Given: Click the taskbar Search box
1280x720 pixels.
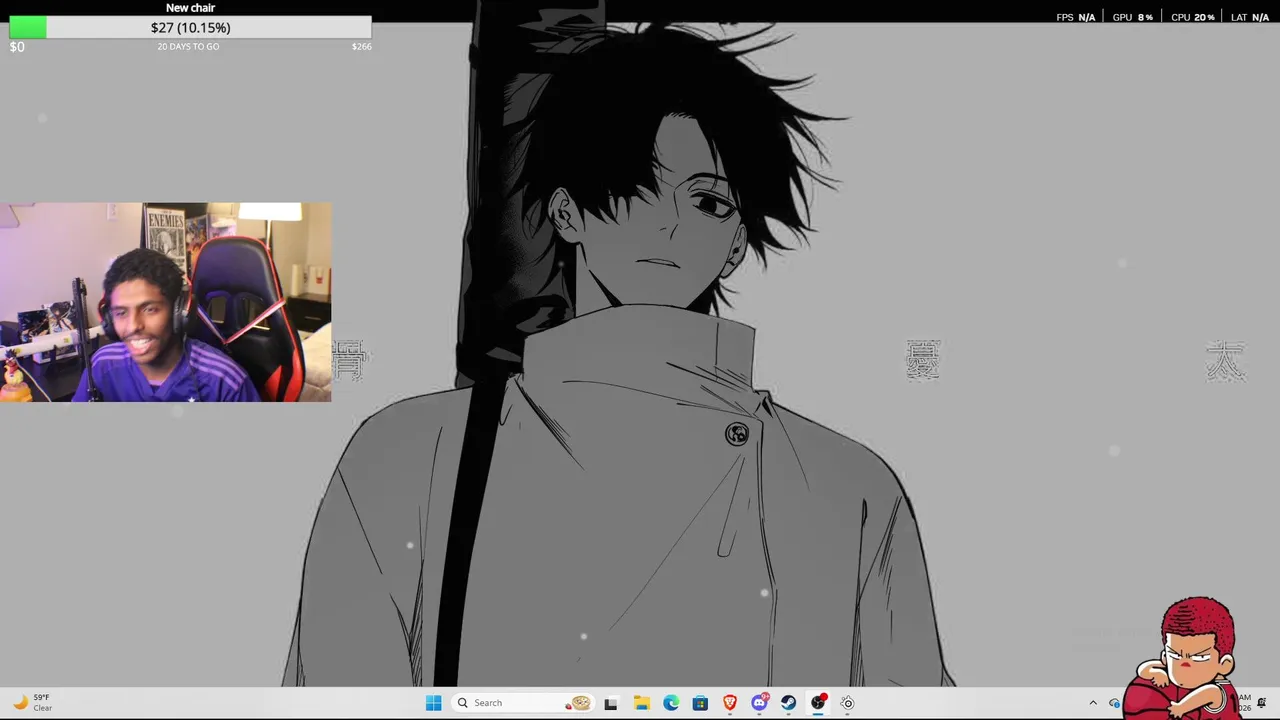Looking at the screenshot, I should pos(524,703).
